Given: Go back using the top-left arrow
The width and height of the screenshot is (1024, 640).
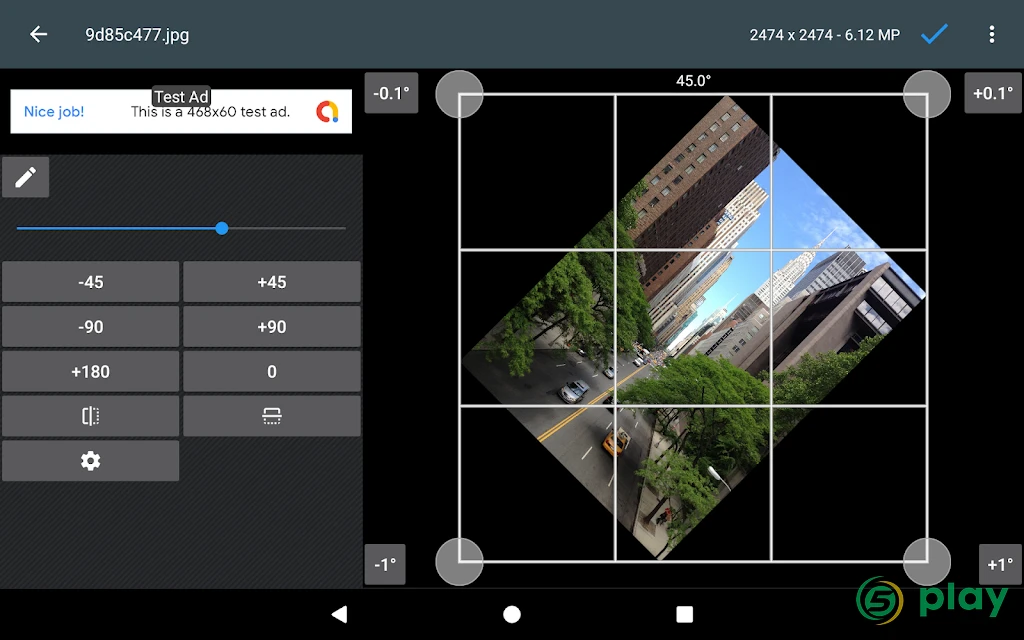Looking at the screenshot, I should pyautogui.click(x=39, y=35).
